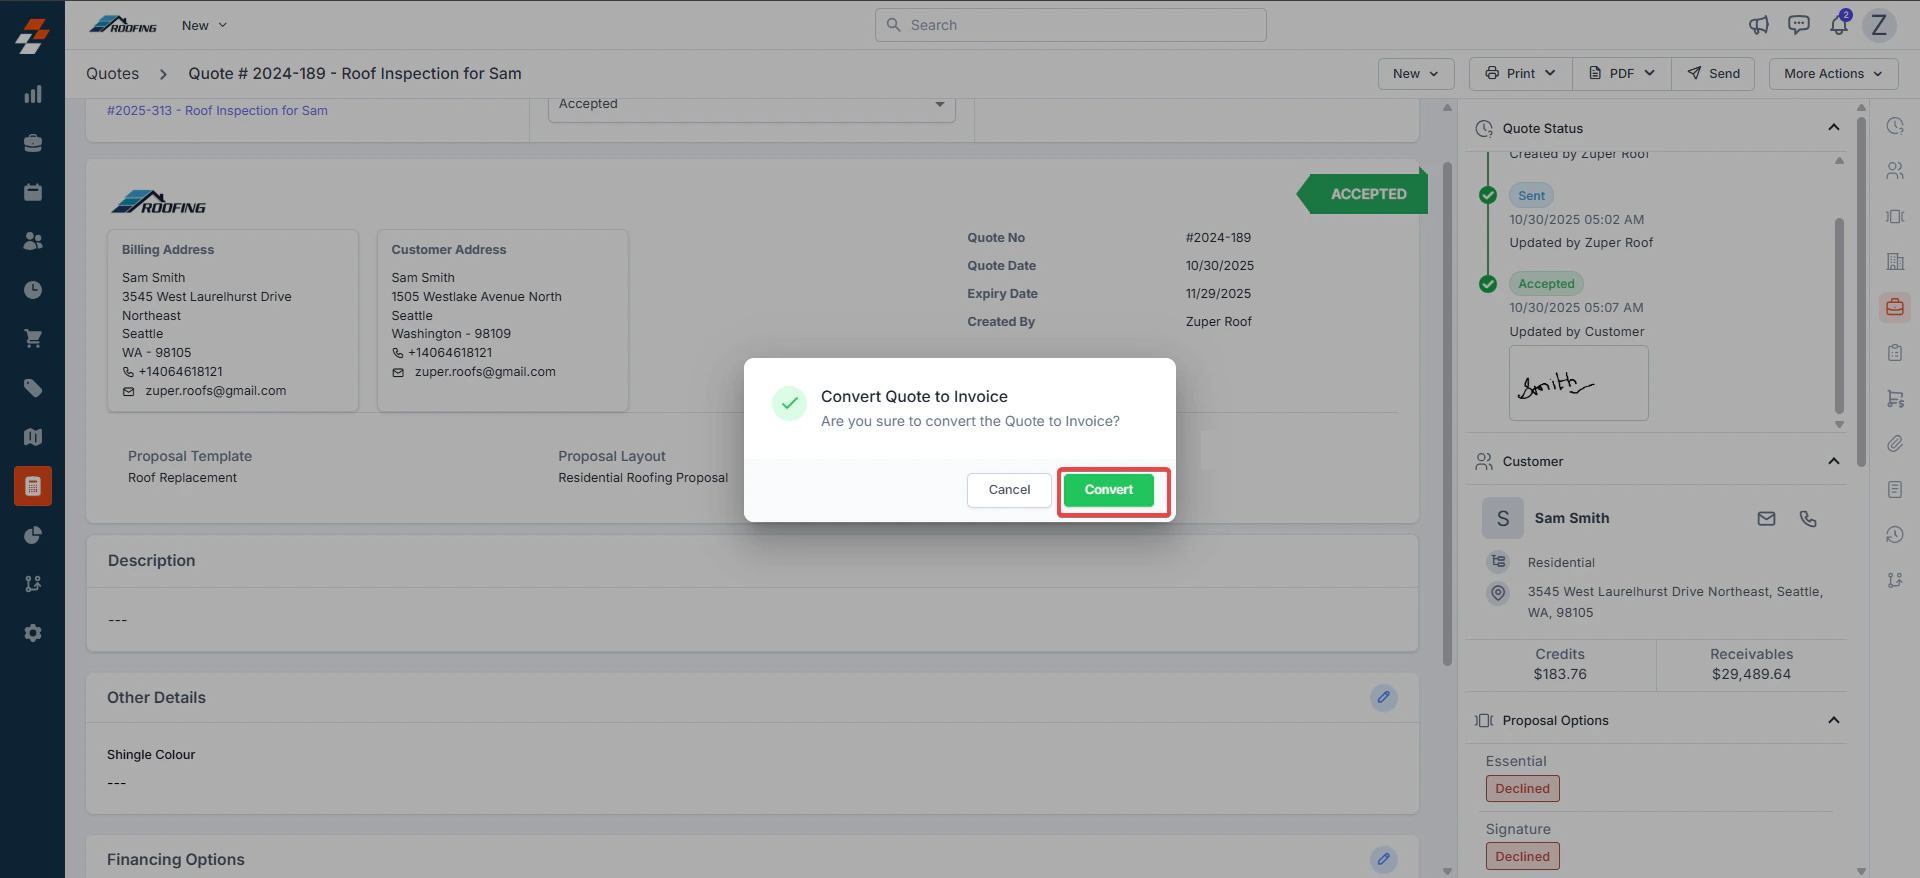Click the Receivables $29,489.64 value
1920x878 pixels.
(x=1751, y=674)
